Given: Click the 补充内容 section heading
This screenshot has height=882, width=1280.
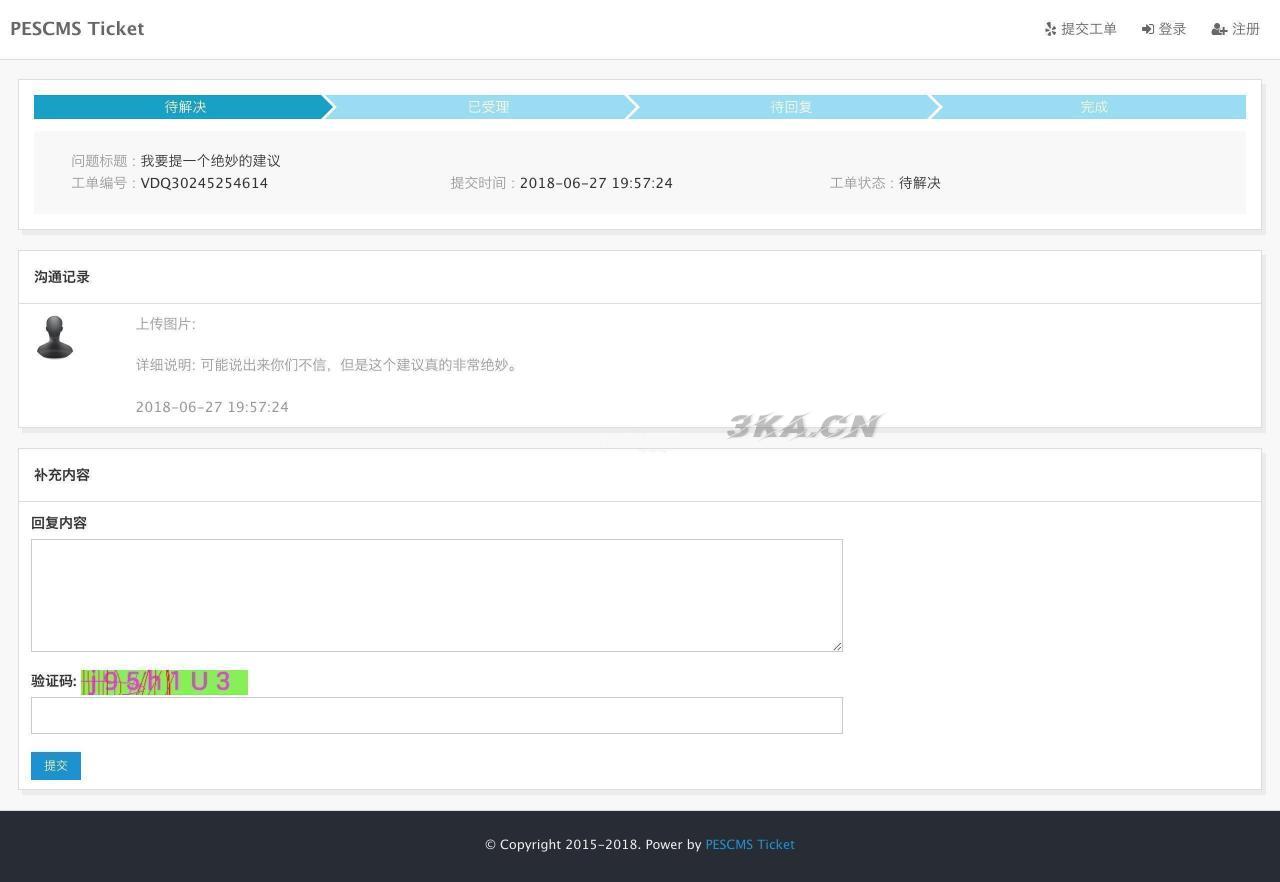Looking at the screenshot, I should coord(62,475).
